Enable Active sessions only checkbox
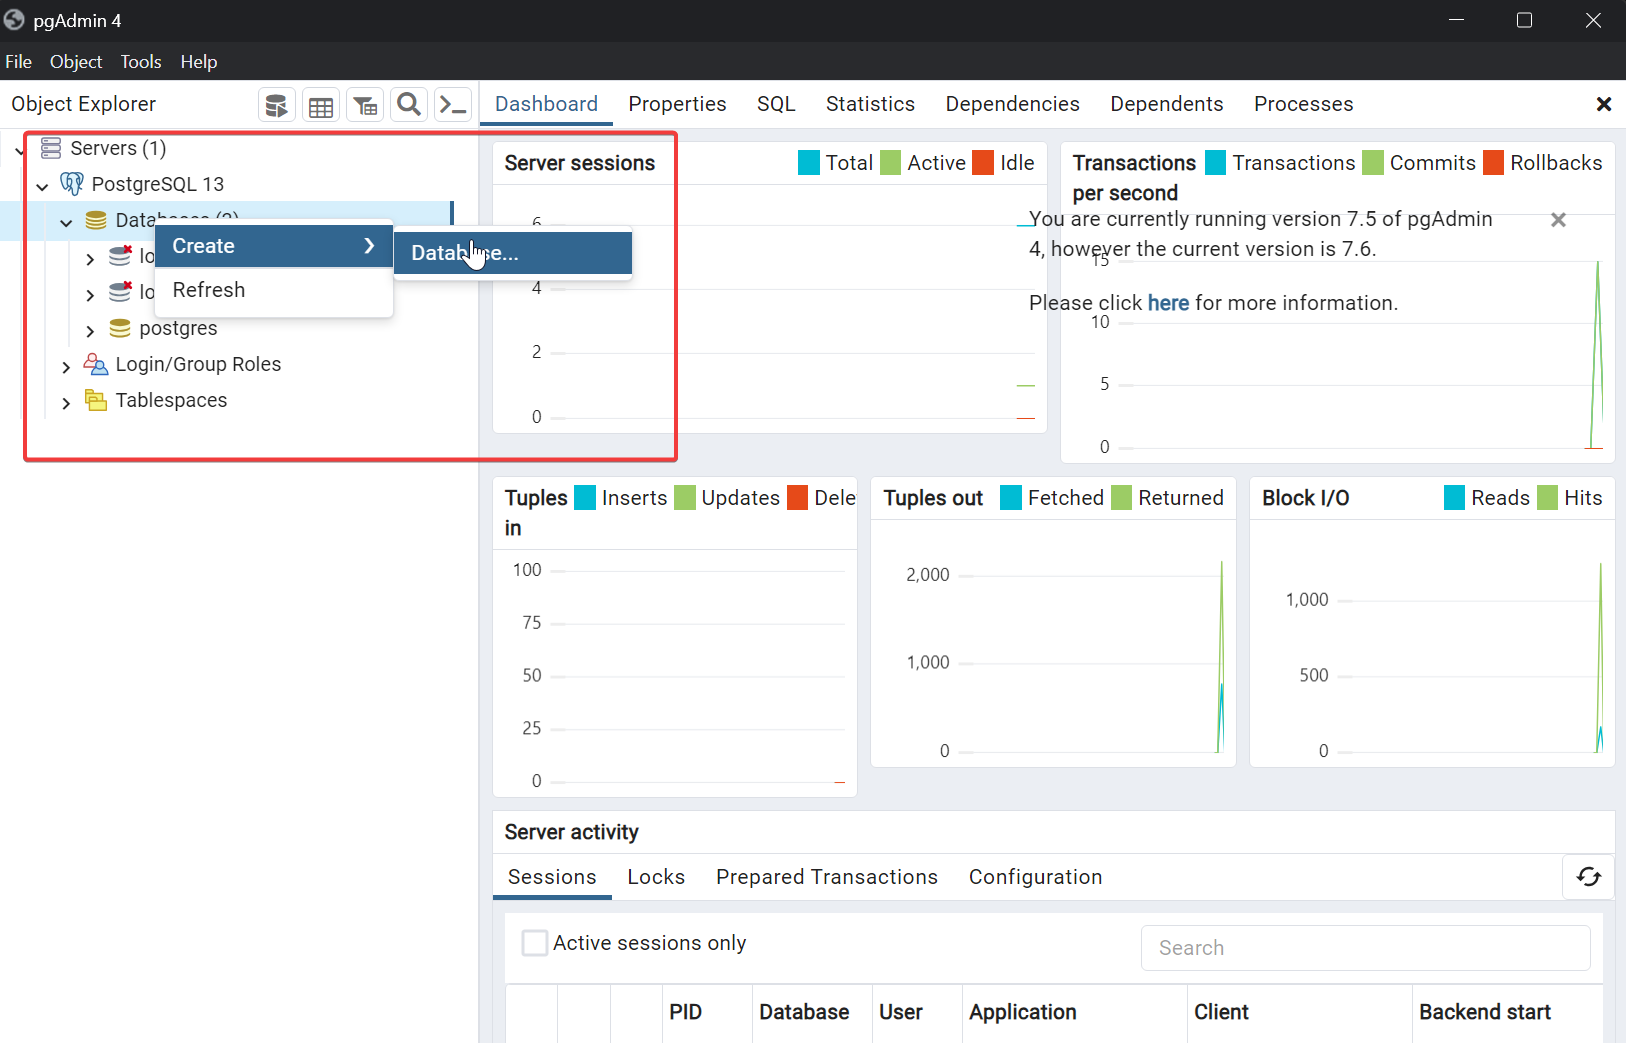The width and height of the screenshot is (1626, 1043). pyautogui.click(x=535, y=943)
